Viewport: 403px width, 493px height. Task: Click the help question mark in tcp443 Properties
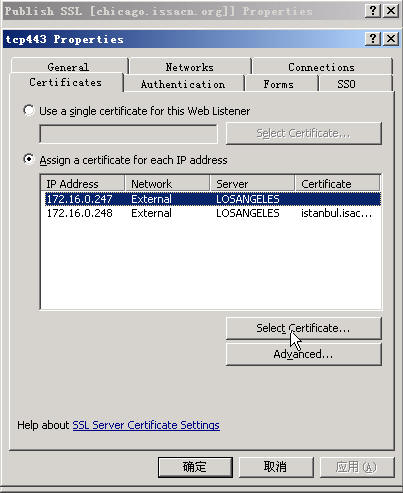373,39
